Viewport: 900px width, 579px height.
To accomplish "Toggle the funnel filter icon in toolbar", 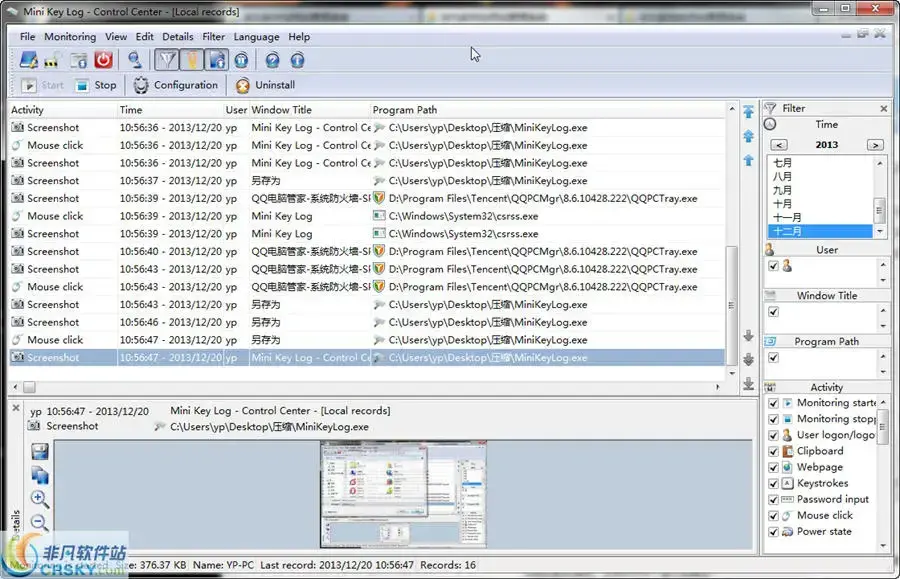I will [166, 60].
